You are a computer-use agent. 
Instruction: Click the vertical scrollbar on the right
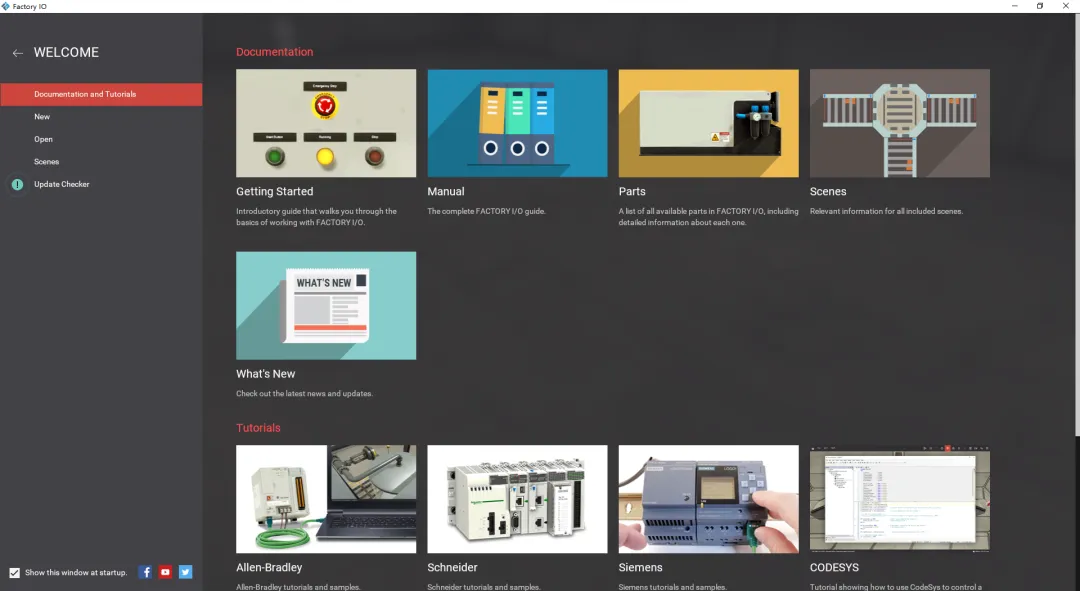pyautogui.click(x=1077, y=224)
